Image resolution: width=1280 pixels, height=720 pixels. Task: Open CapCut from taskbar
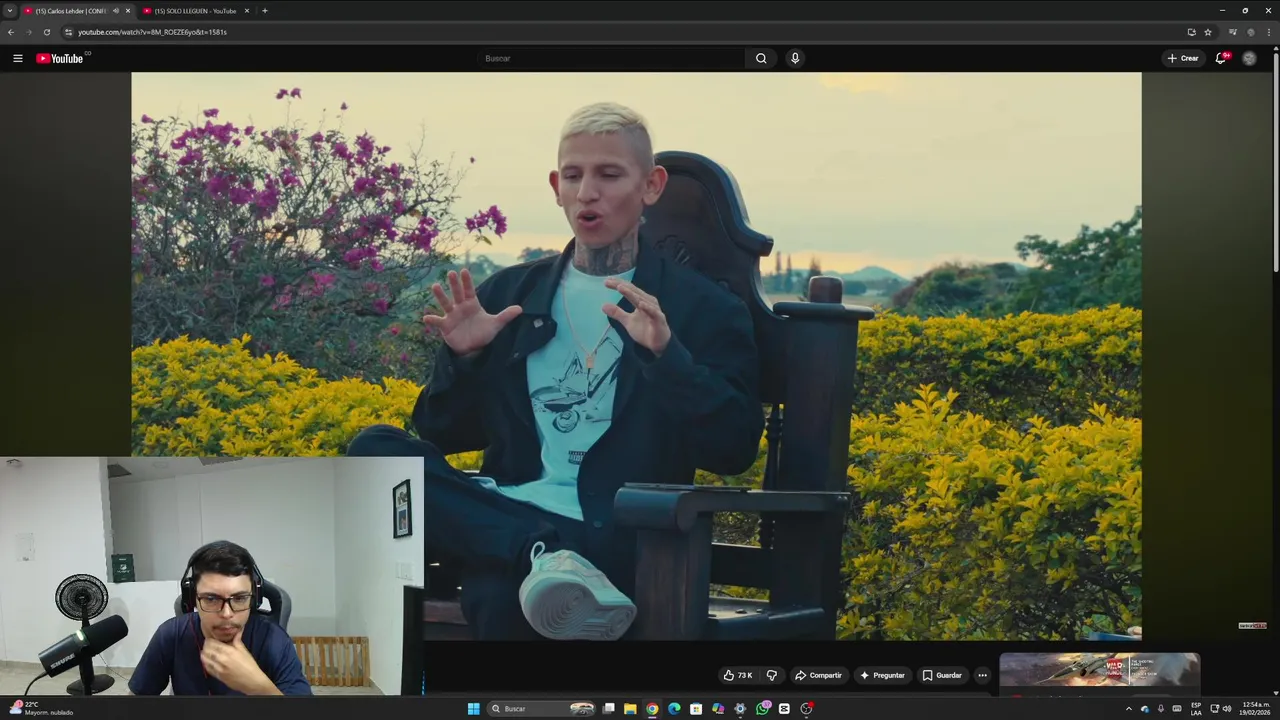pyautogui.click(x=784, y=709)
